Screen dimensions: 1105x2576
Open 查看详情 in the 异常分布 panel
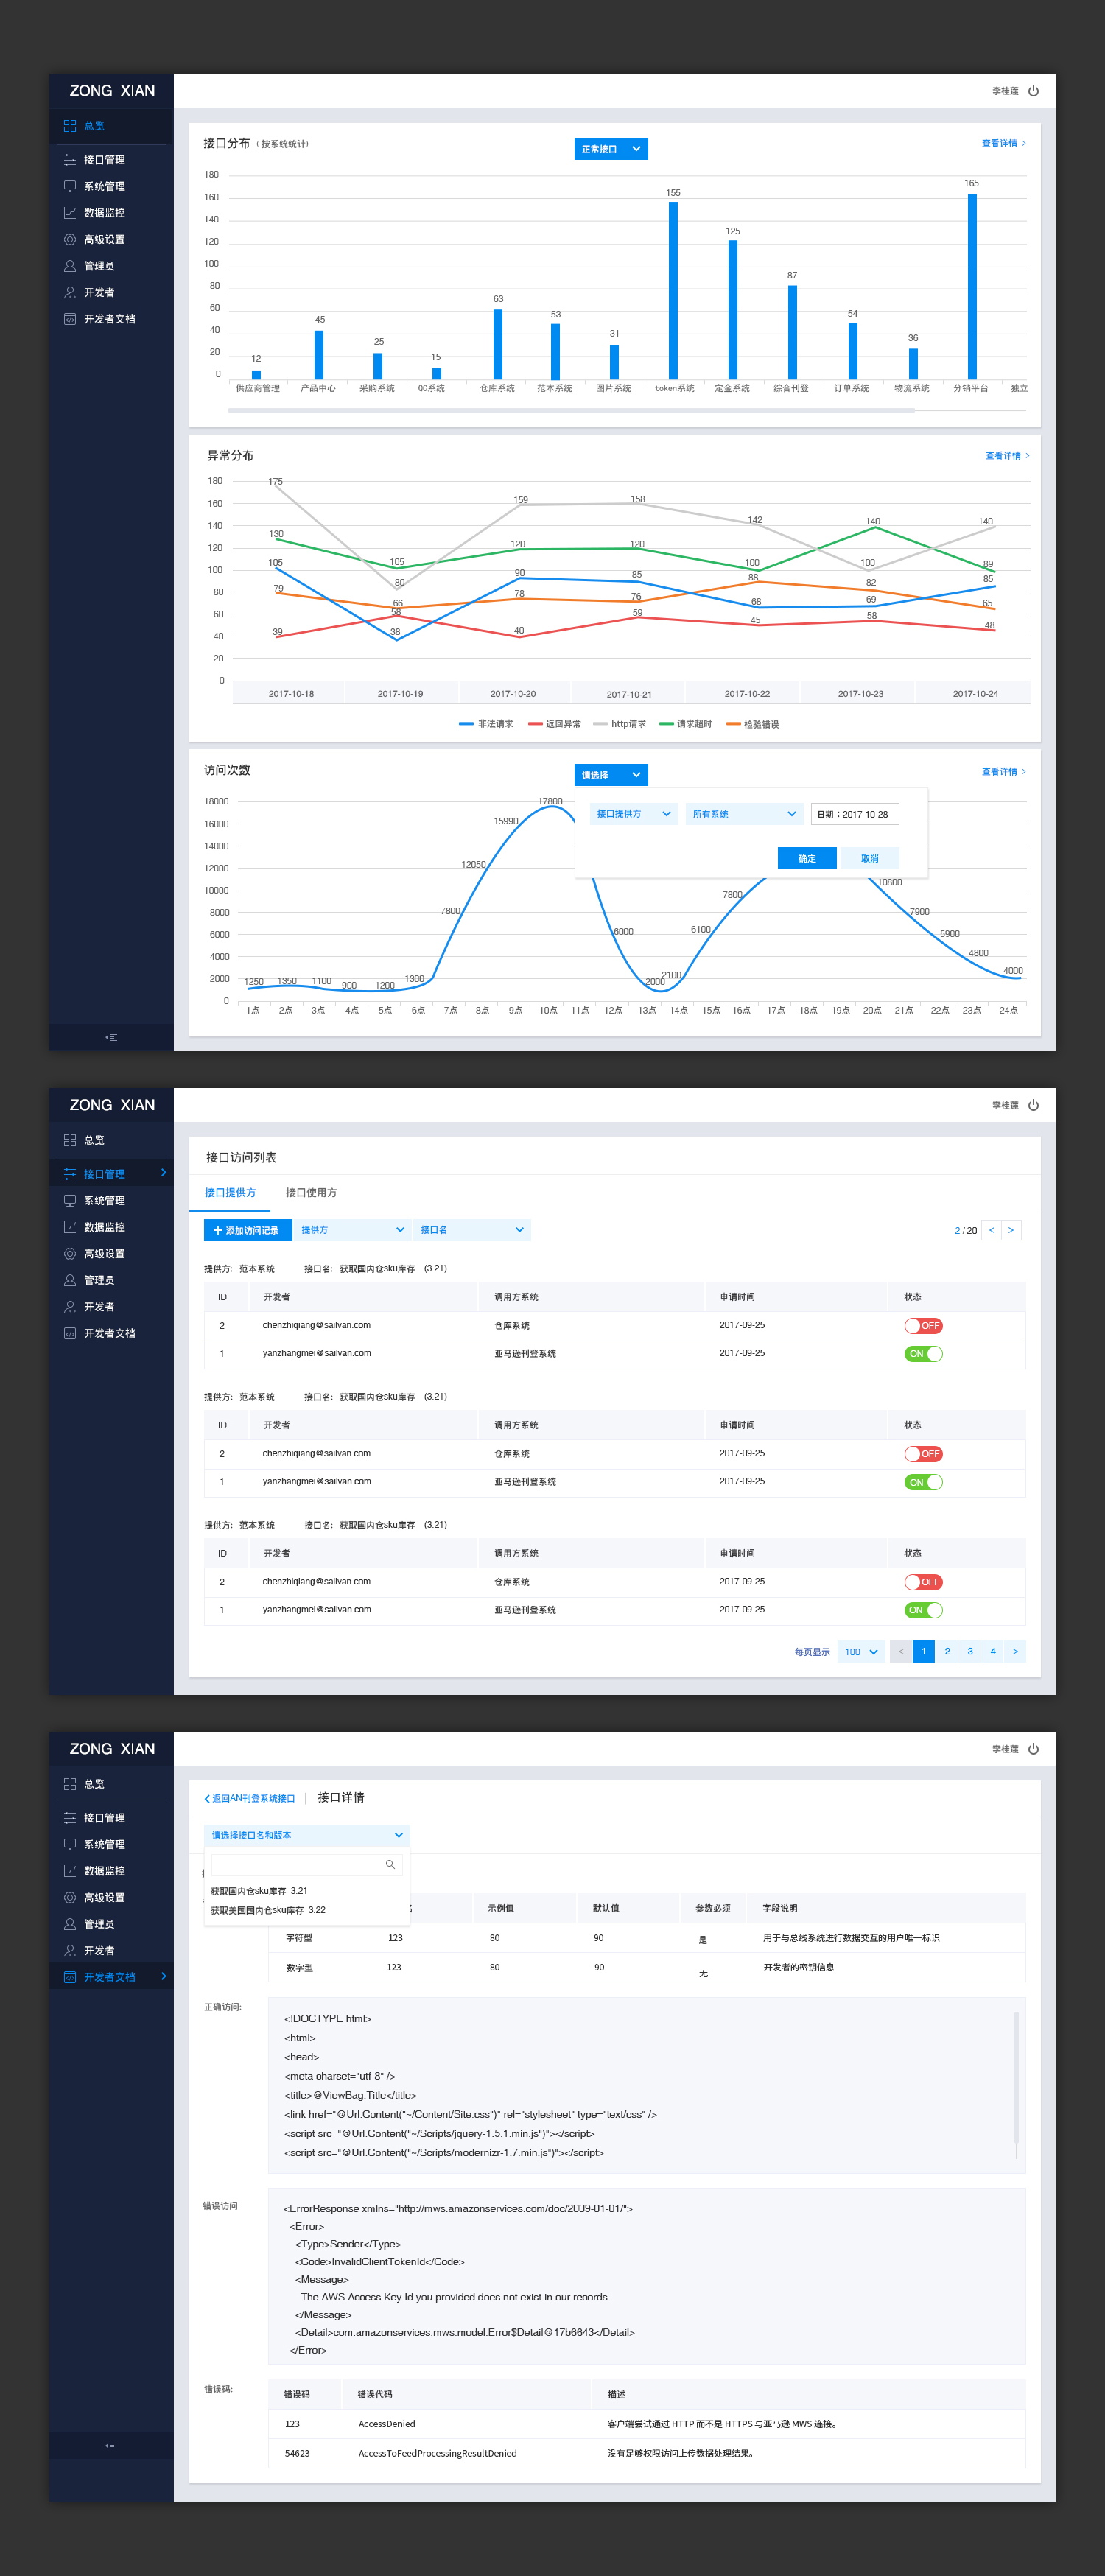(1007, 455)
